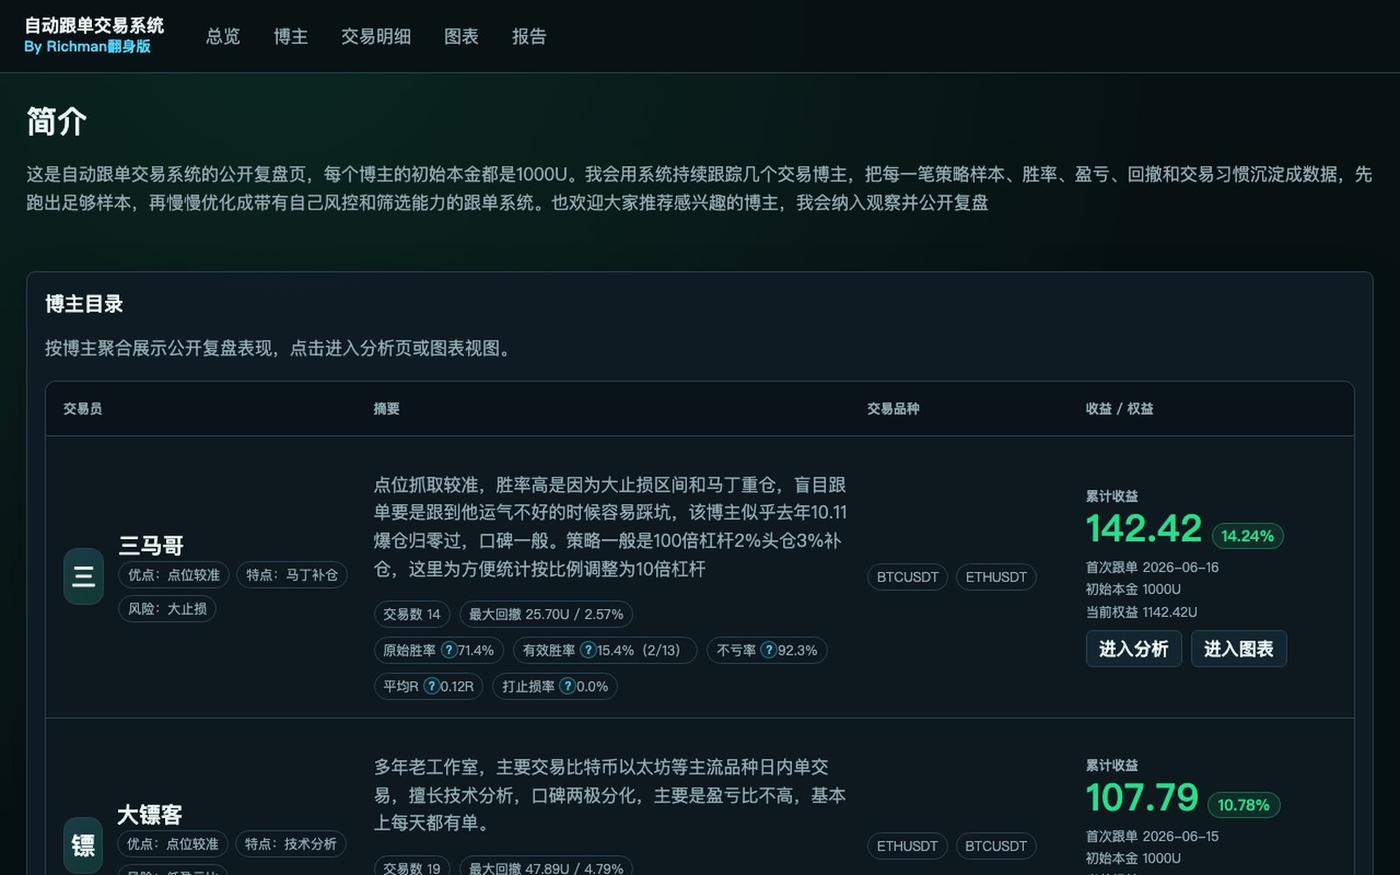Click the 三 avatar icon for 三马哥

[x=84, y=576]
